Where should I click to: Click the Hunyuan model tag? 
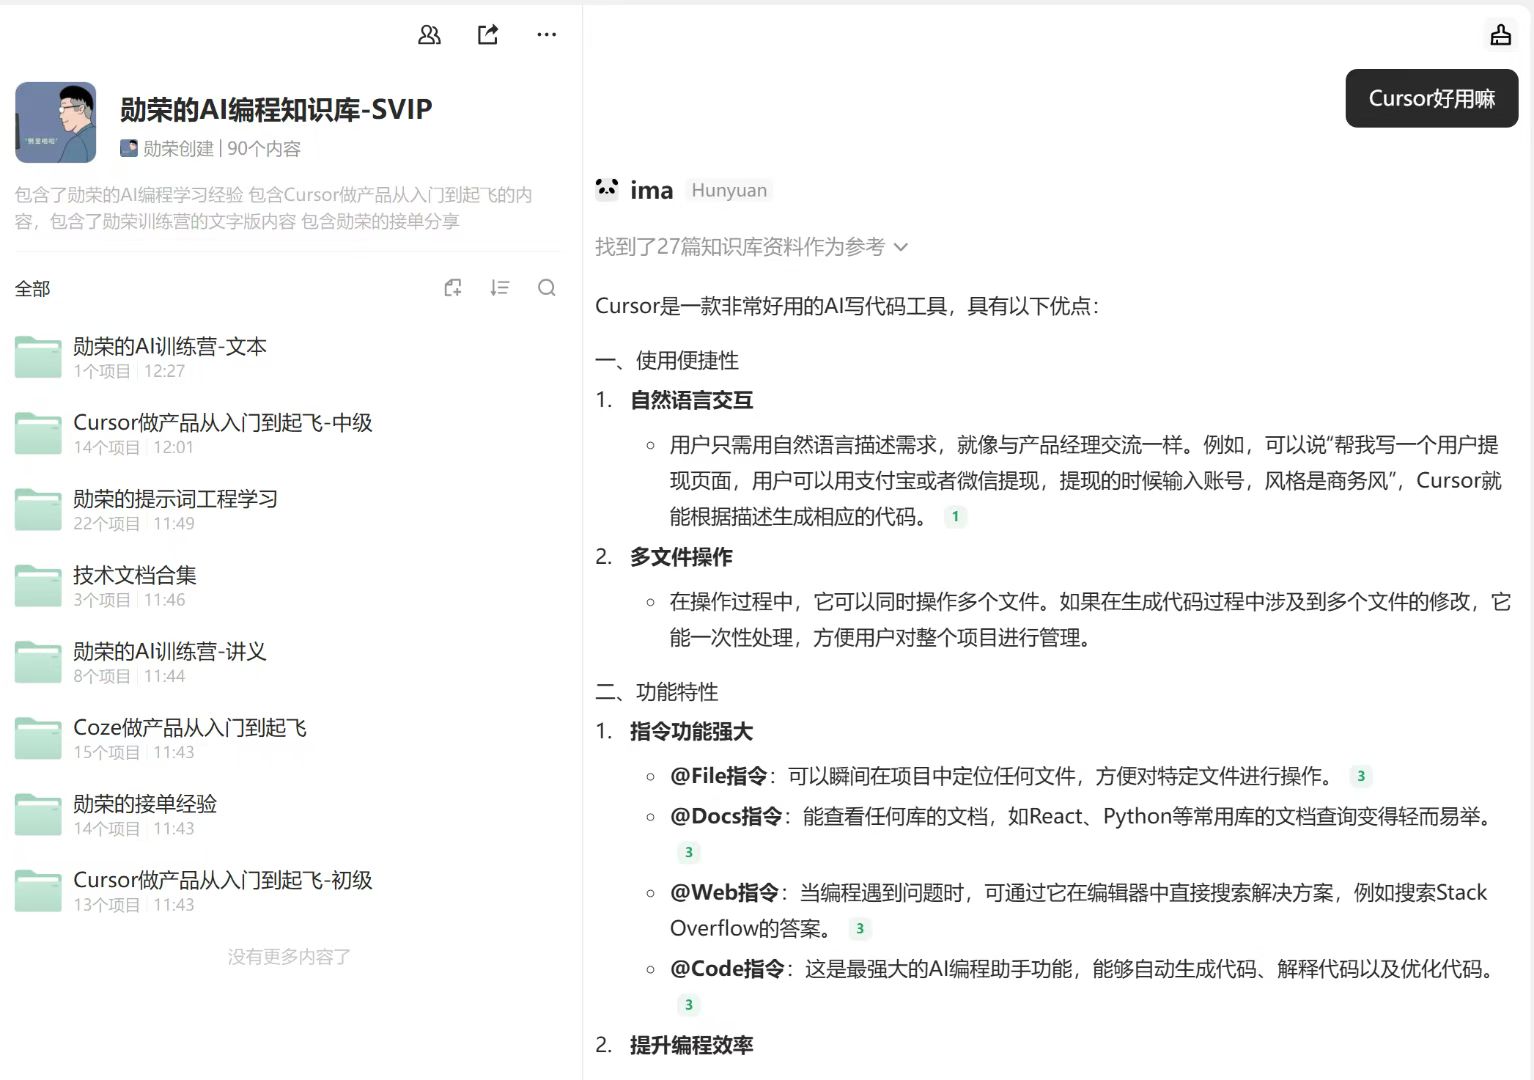click(729, 190)
